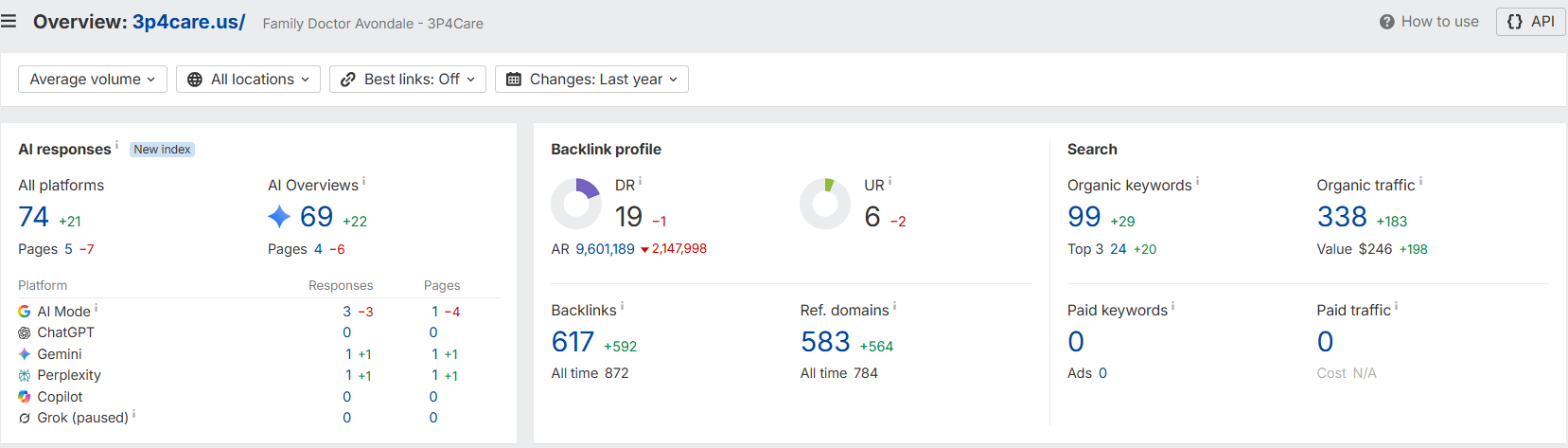
Task: Open the Top 3 keywords value 24
Action: coord(1118,249)
